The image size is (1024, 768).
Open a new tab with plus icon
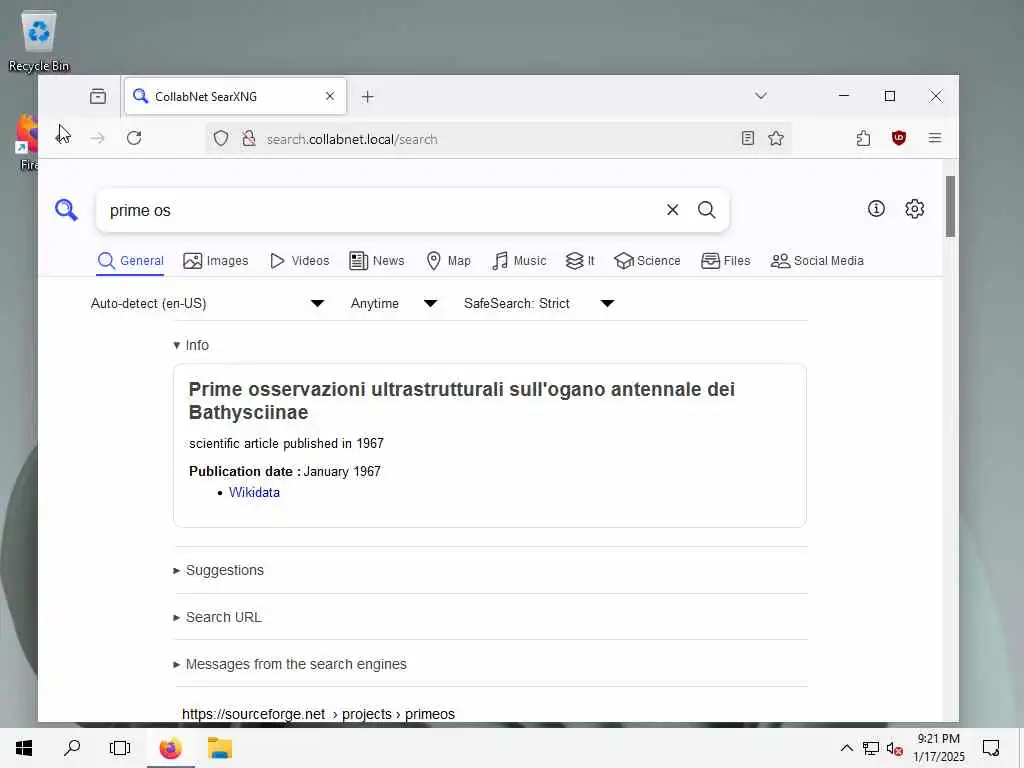[368, 97]
